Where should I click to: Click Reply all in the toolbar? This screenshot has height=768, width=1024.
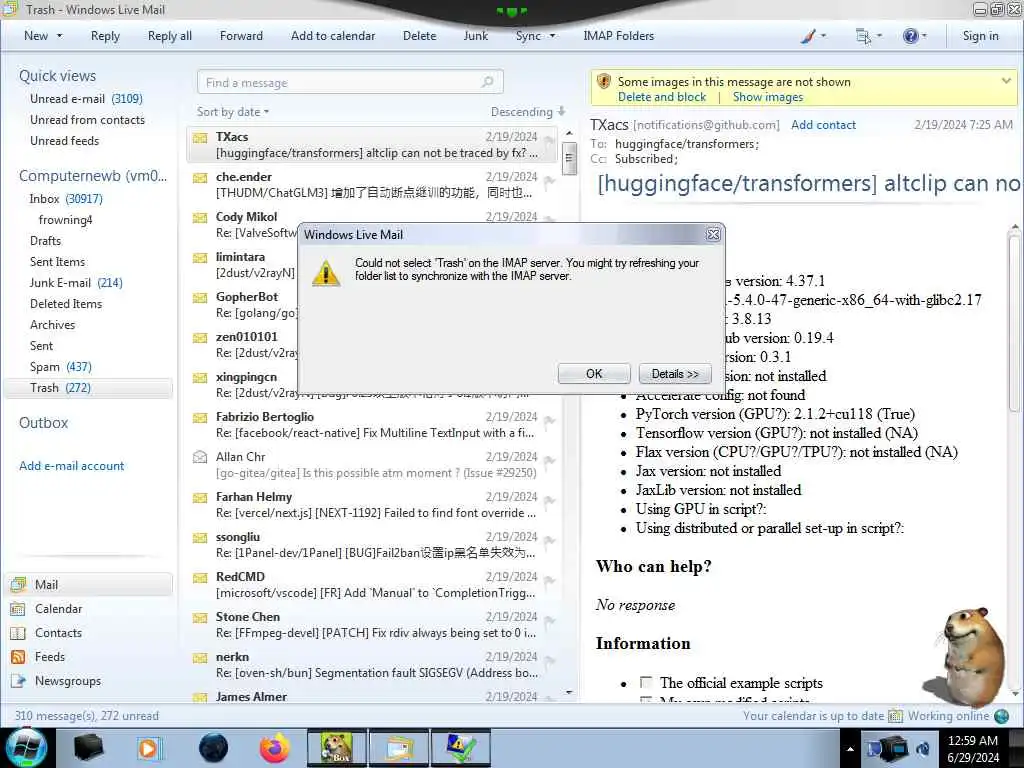pos(170,36)
